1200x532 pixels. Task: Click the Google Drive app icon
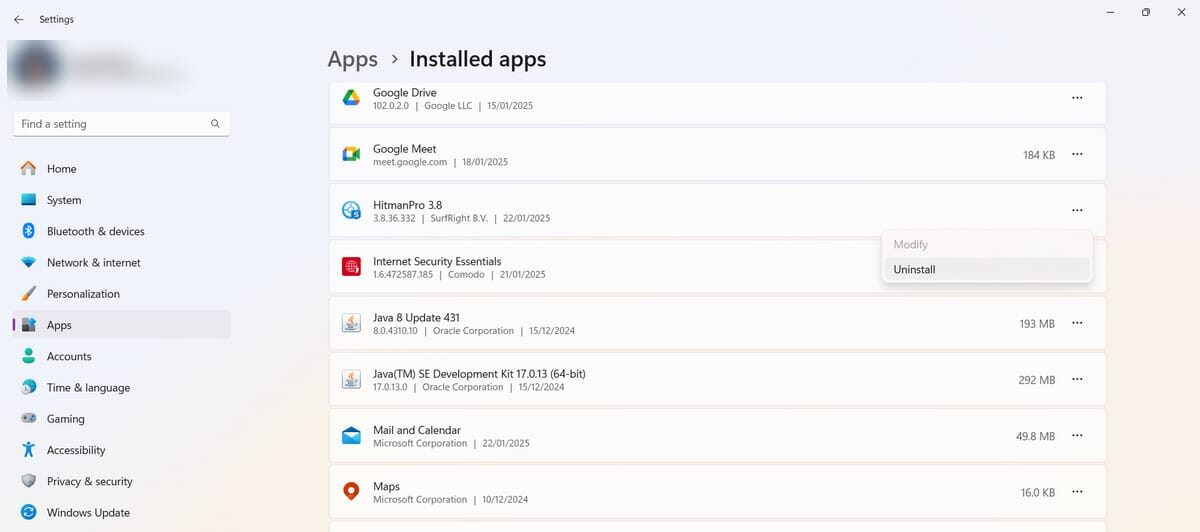pyautogui.click(x=351, y=98)
